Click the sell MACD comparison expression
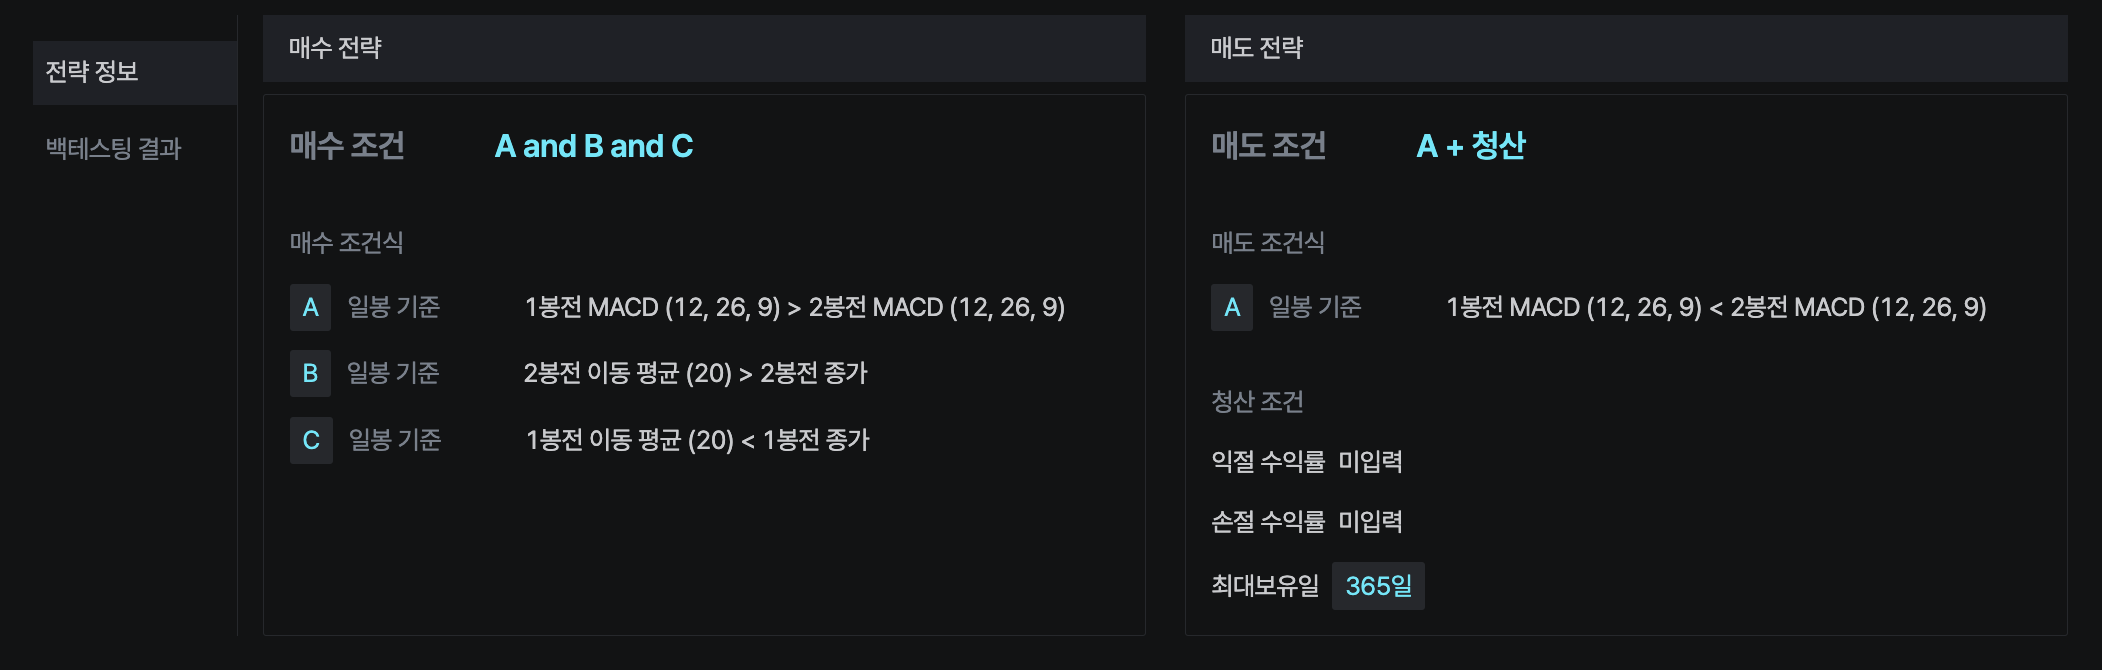 coord(1716,307)
